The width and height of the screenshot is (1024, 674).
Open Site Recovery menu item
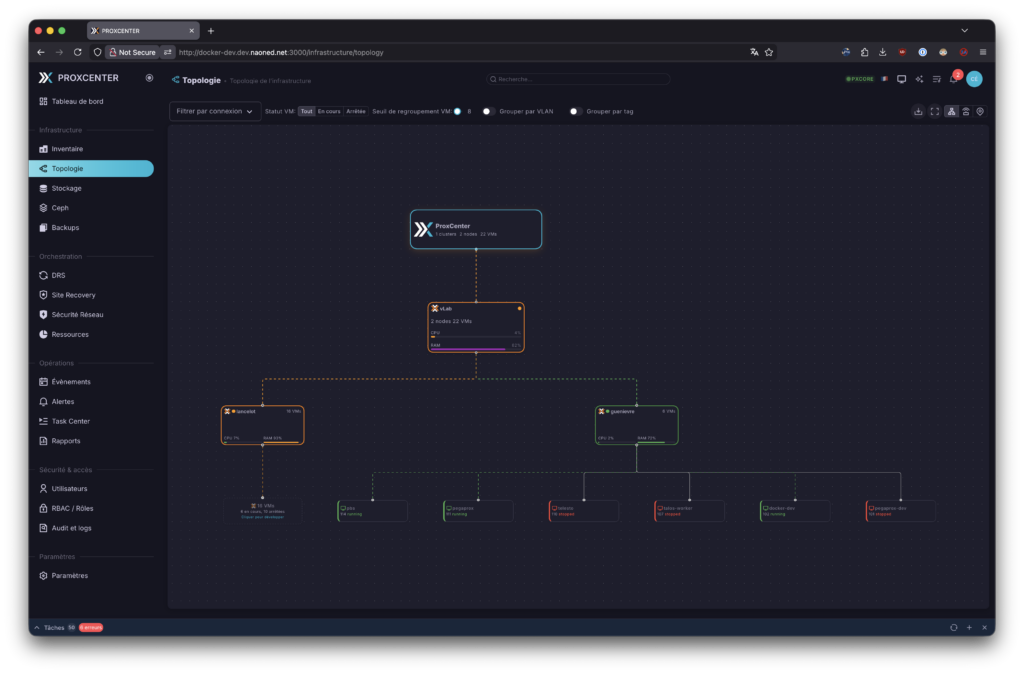73,295
